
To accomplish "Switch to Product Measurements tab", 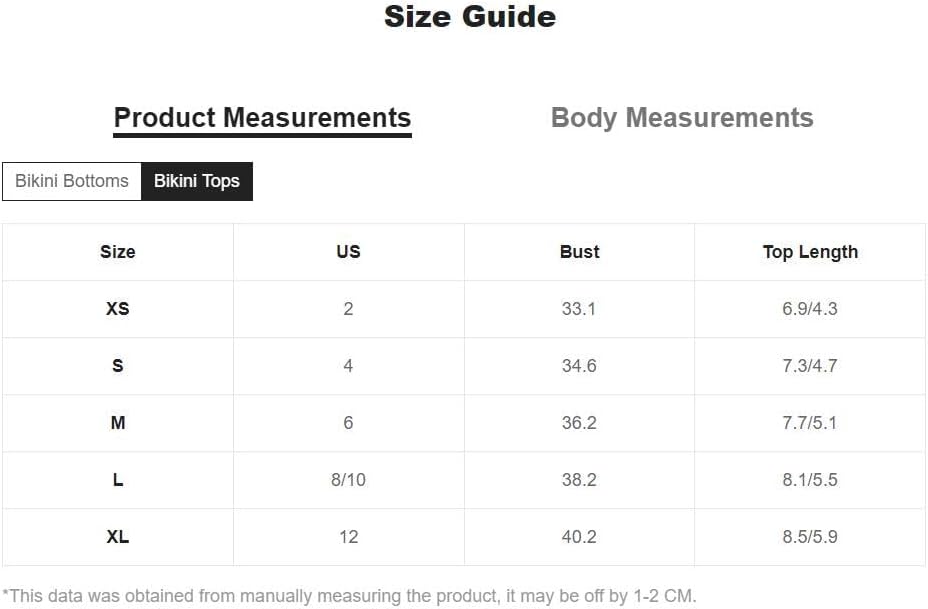I will [262, 118].
